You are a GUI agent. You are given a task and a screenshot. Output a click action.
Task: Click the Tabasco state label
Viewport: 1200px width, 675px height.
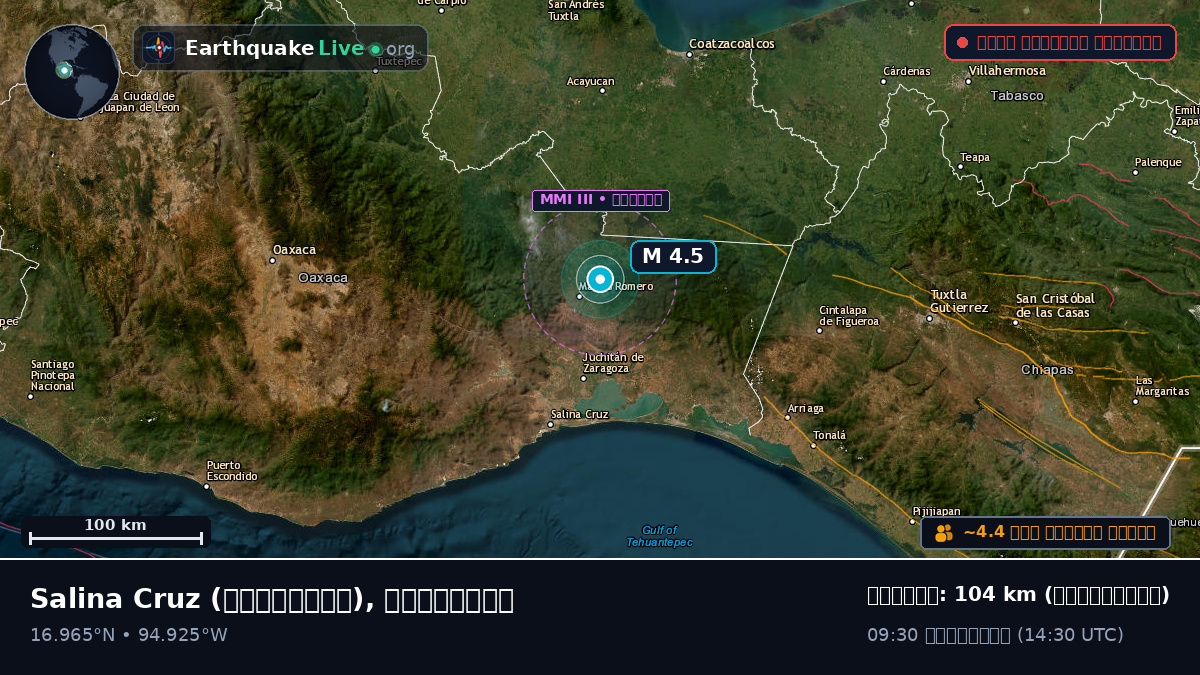1017,96
